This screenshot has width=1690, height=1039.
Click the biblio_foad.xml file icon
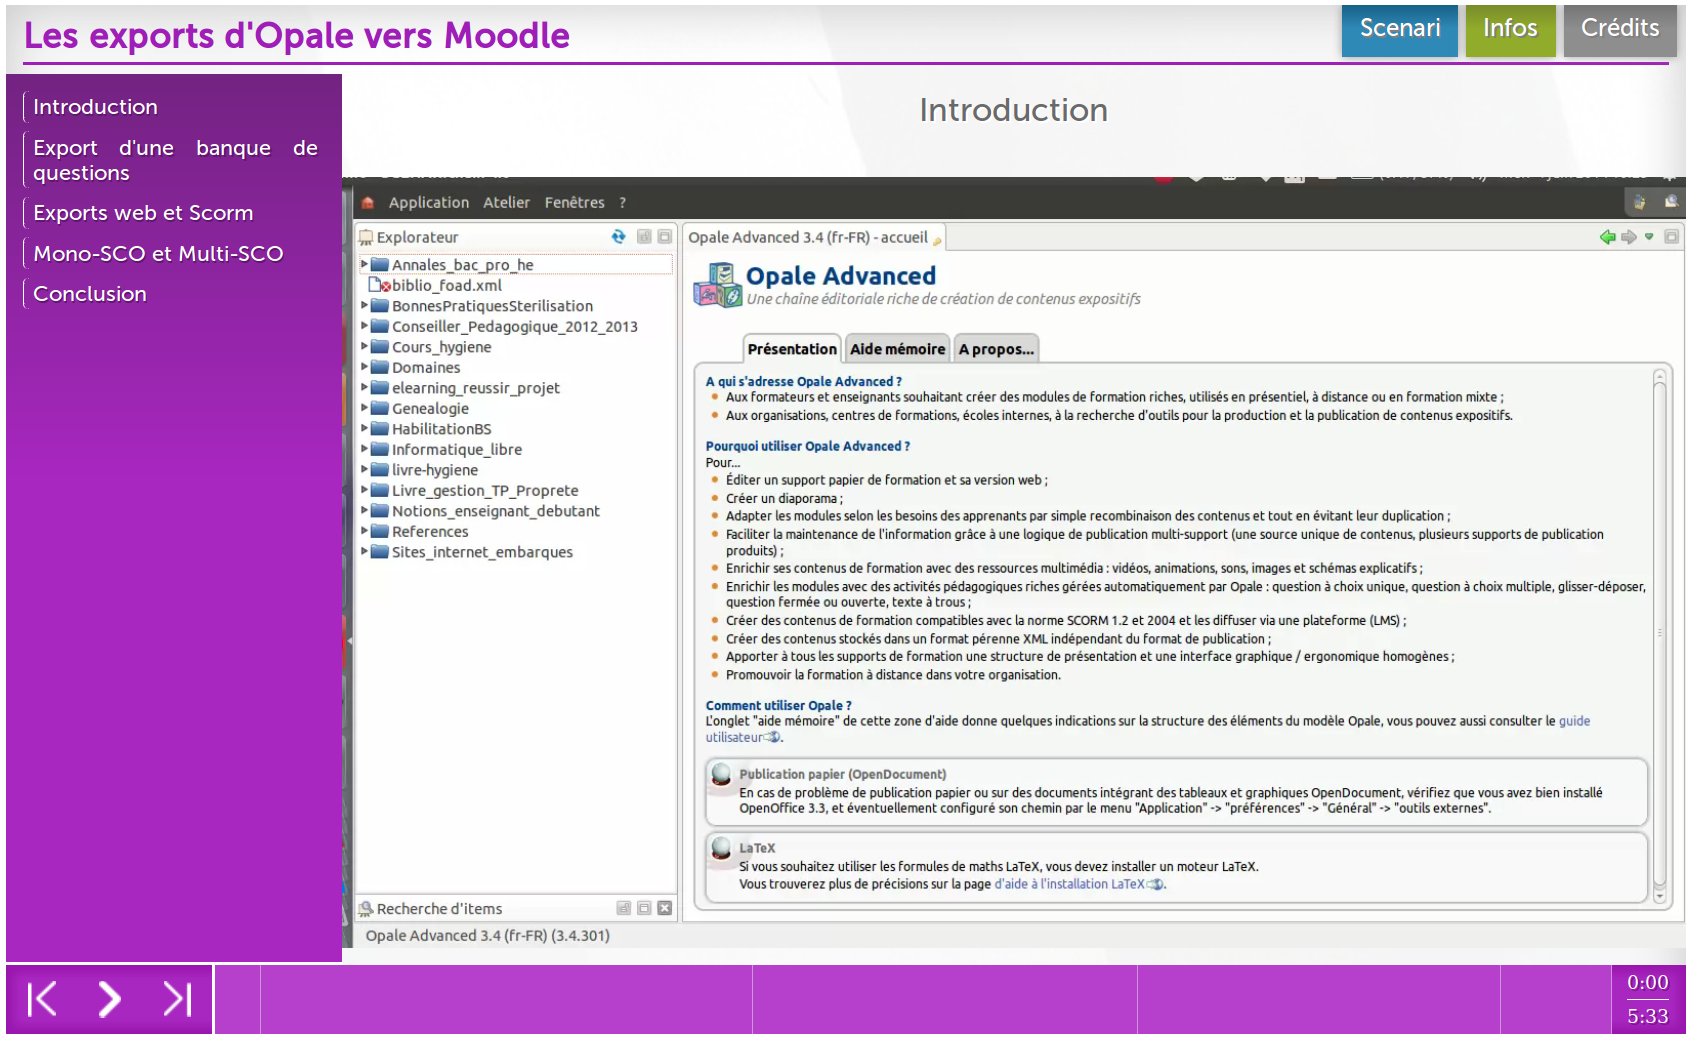tap(379, 285)
